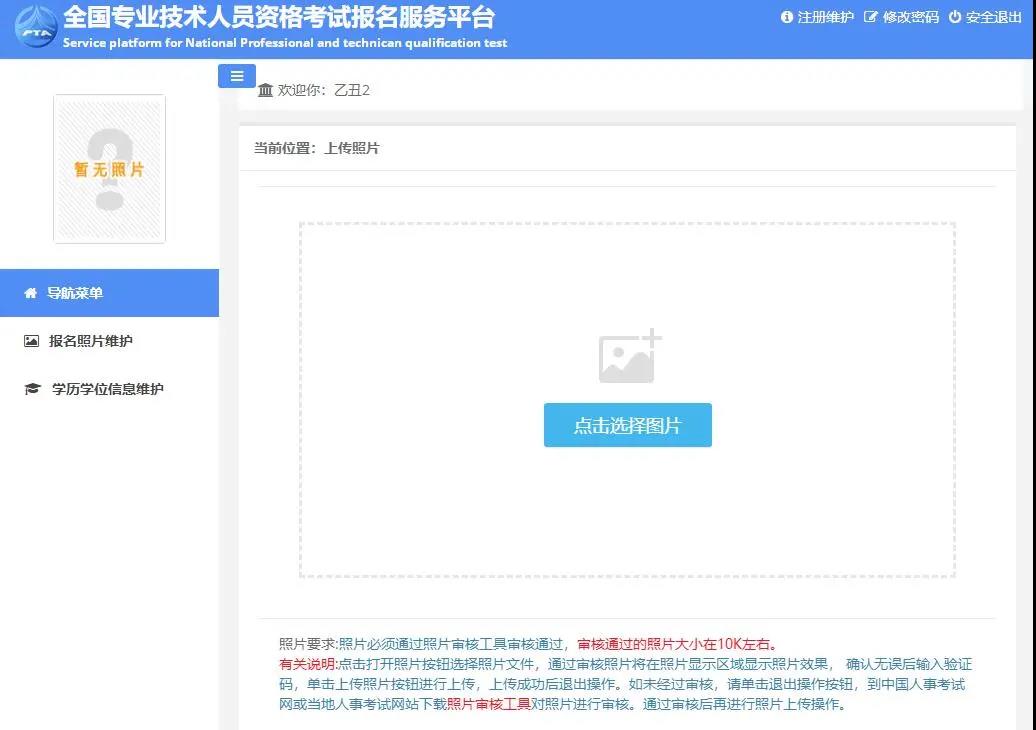
Task: Click the 暂无照片 placeholder thumbnail
Action: [x=109, y=168]
